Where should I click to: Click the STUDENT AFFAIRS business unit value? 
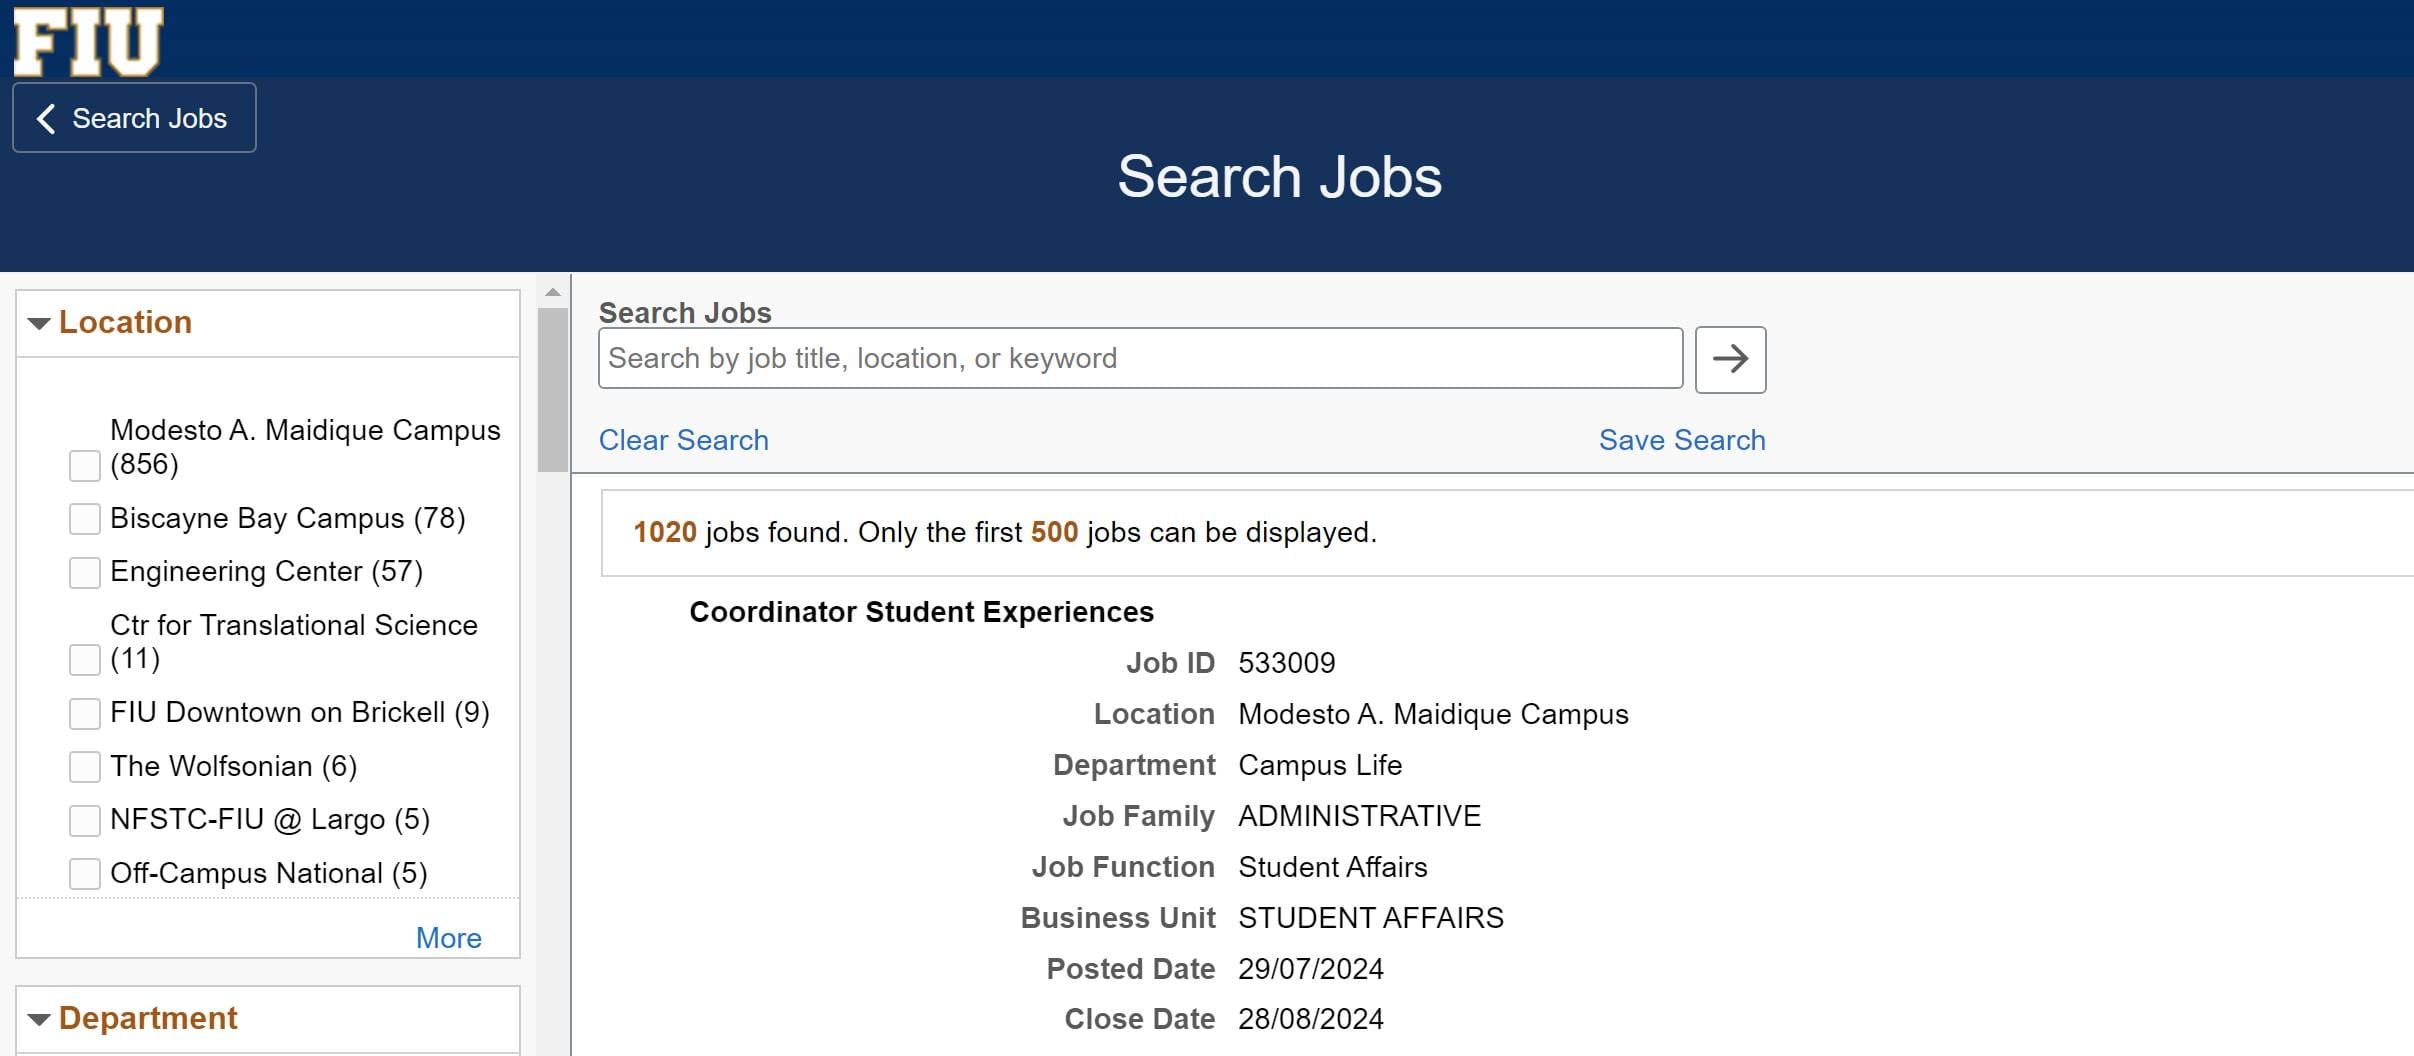point(1370,918)
